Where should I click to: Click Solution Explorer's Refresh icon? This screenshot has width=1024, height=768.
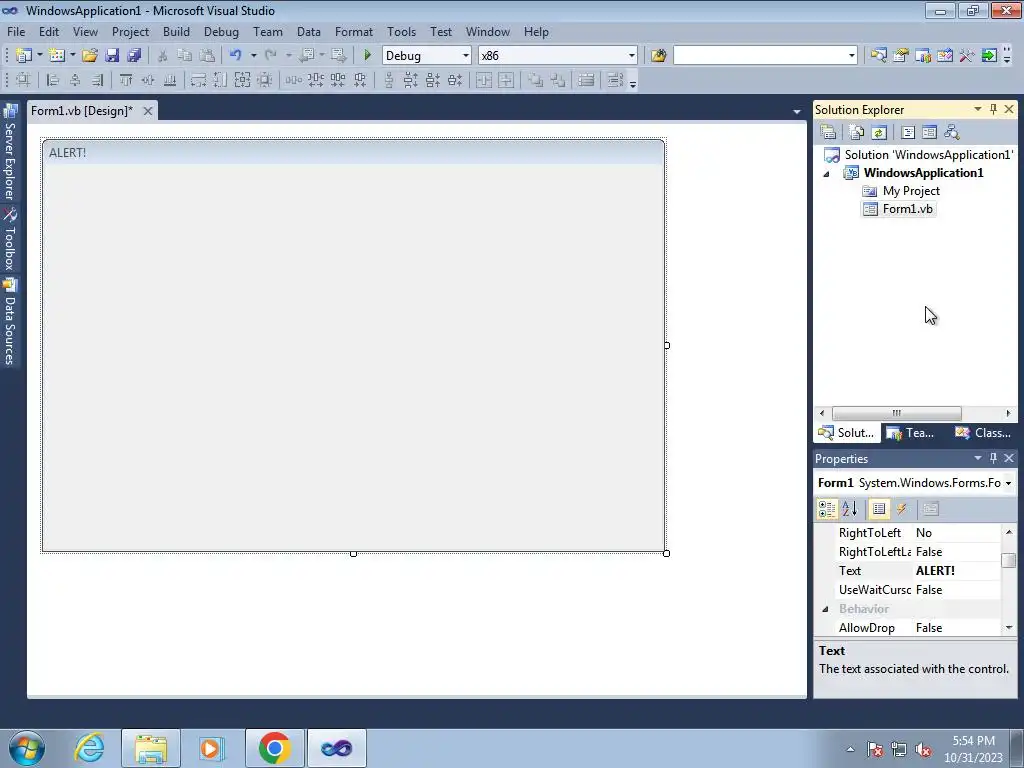[879, 133]
